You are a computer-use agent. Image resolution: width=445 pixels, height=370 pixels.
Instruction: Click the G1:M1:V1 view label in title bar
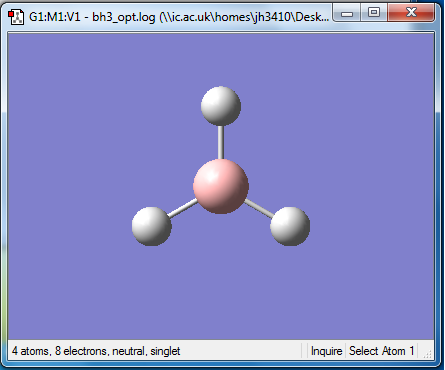(x=55, y=17)
